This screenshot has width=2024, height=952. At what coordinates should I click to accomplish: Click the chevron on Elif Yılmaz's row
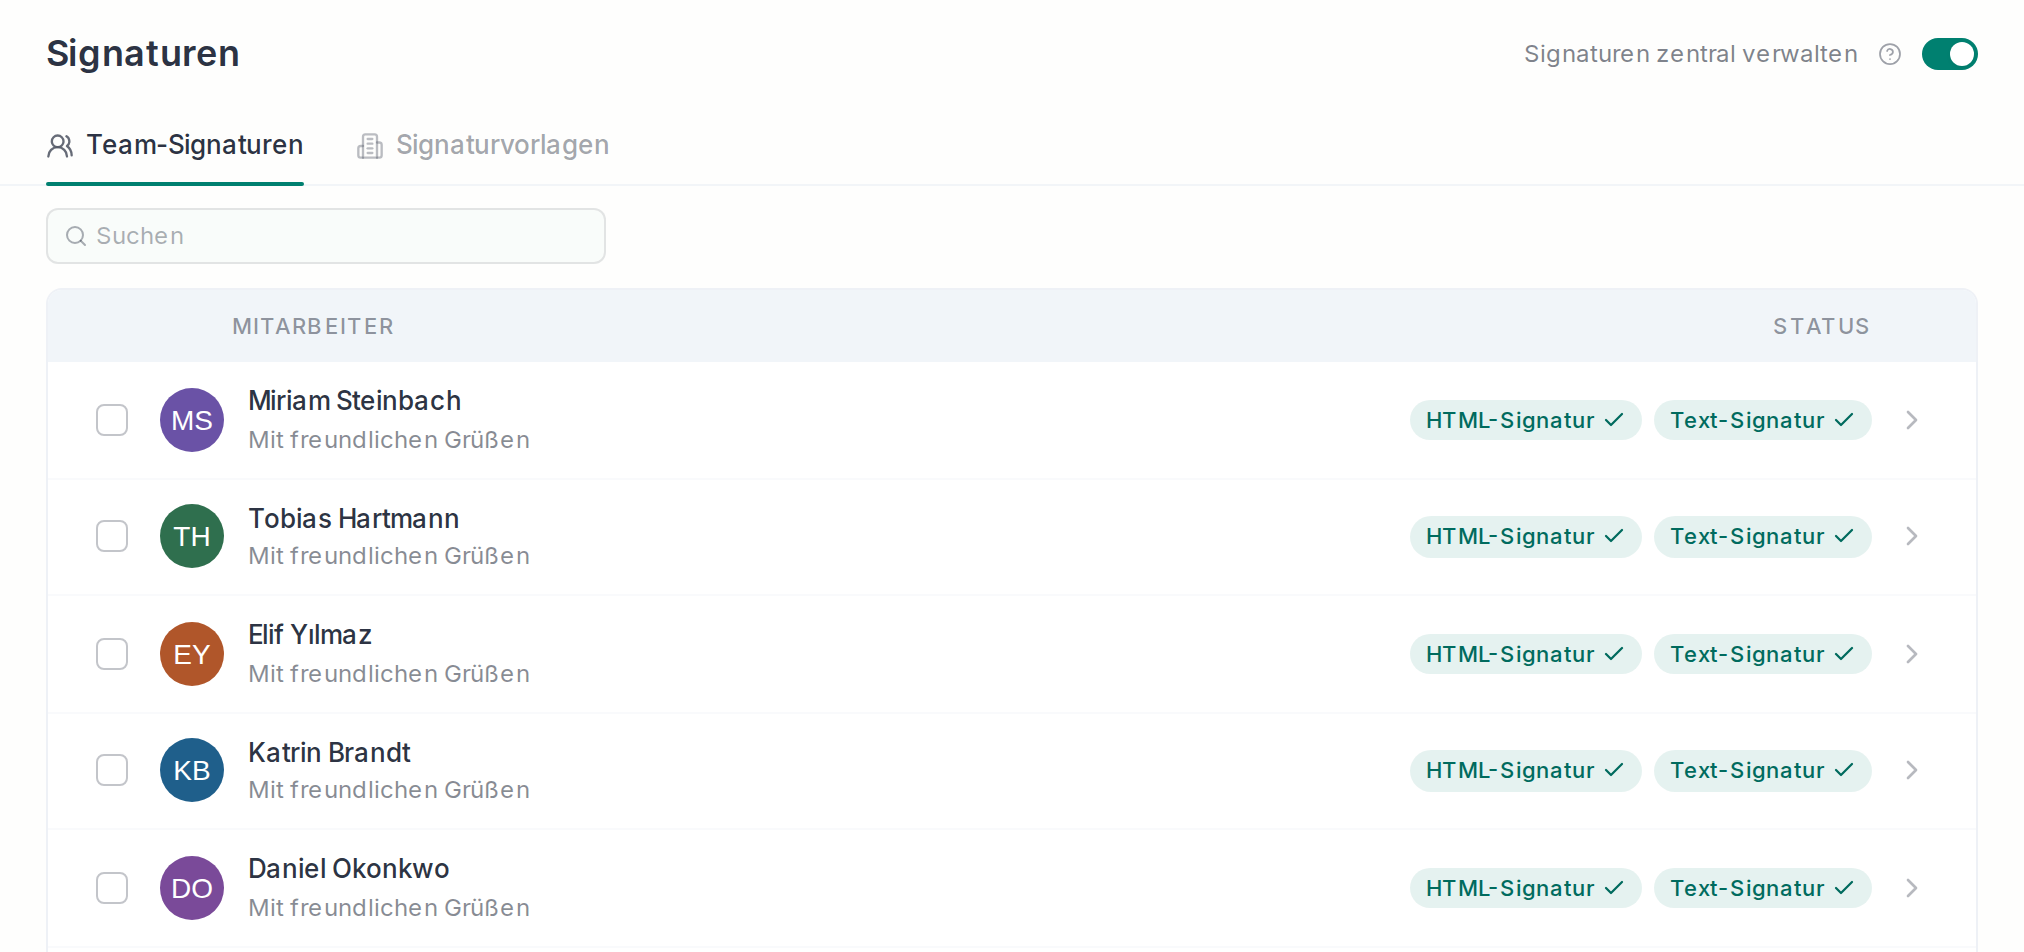tap(1911, 654)
